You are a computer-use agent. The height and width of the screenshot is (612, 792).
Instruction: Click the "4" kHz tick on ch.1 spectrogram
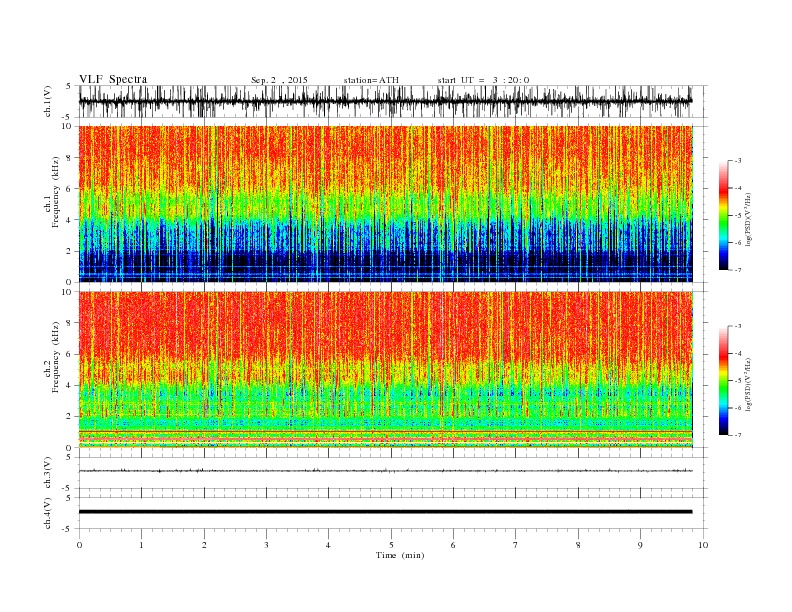pyautogui.click(x=69, y=220)
